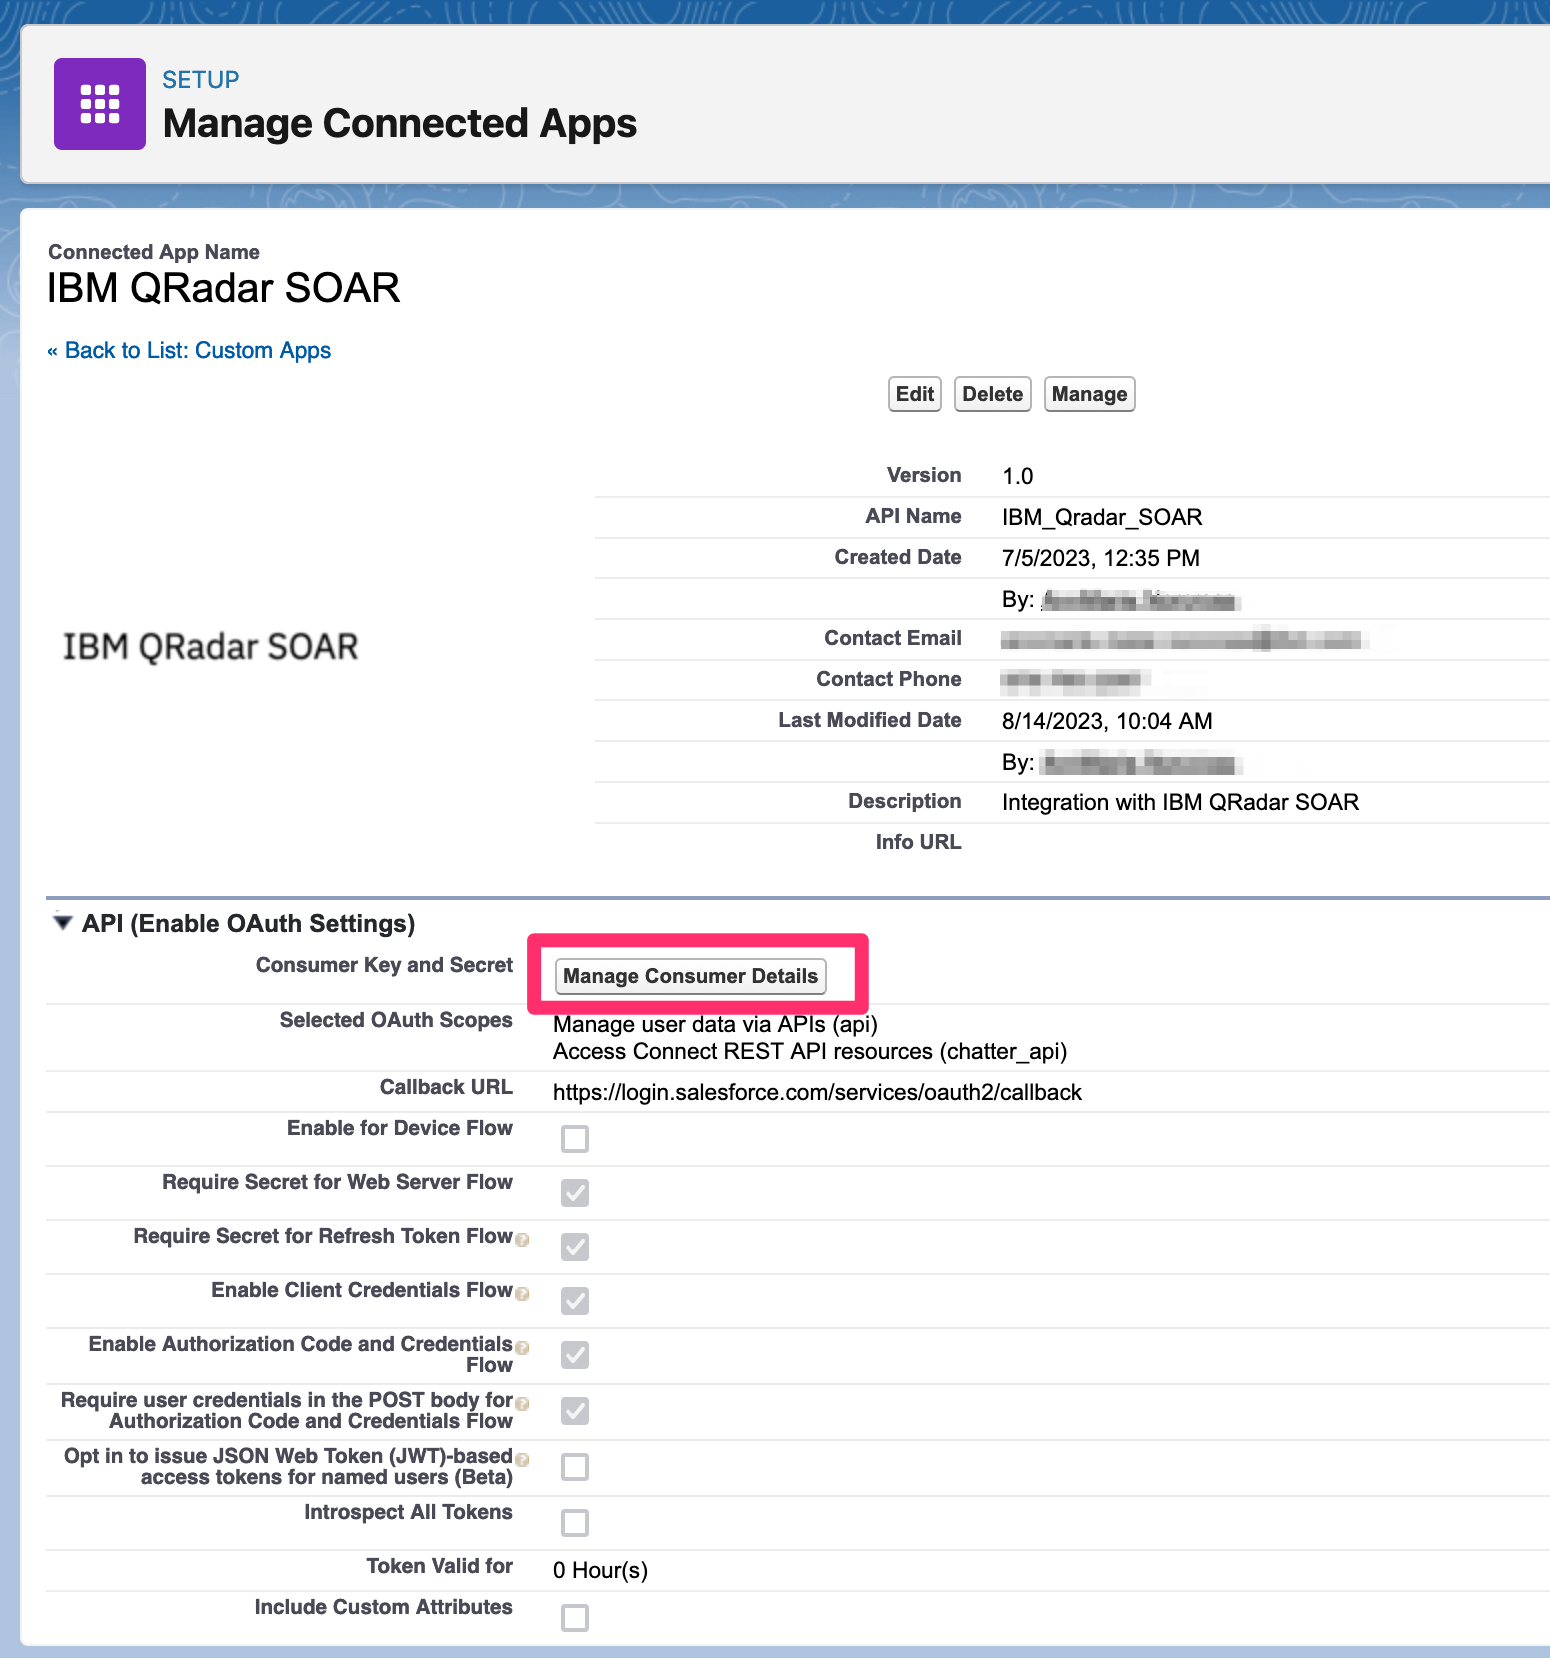This screenshot has height=1658, width=1550.
Task: Click description text Integration with IBM QRadar SOAR
Action: point(1180,802)
